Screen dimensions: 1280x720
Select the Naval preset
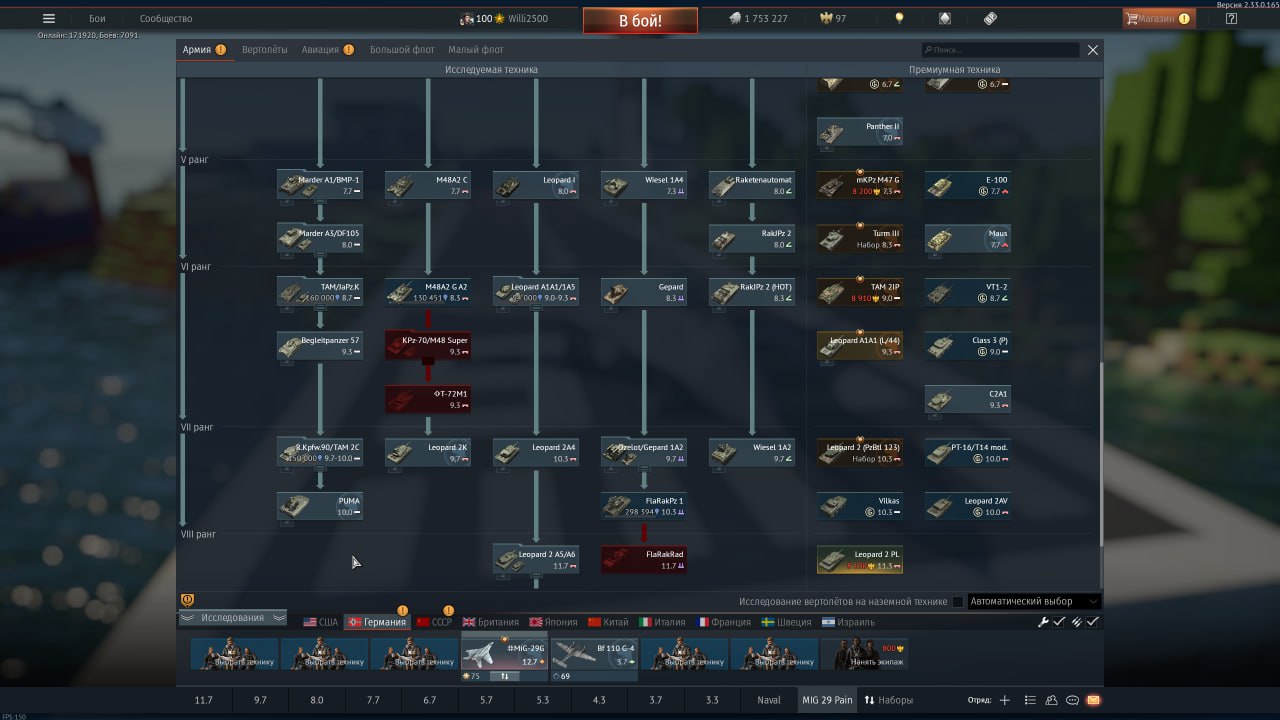pos(769,700)
